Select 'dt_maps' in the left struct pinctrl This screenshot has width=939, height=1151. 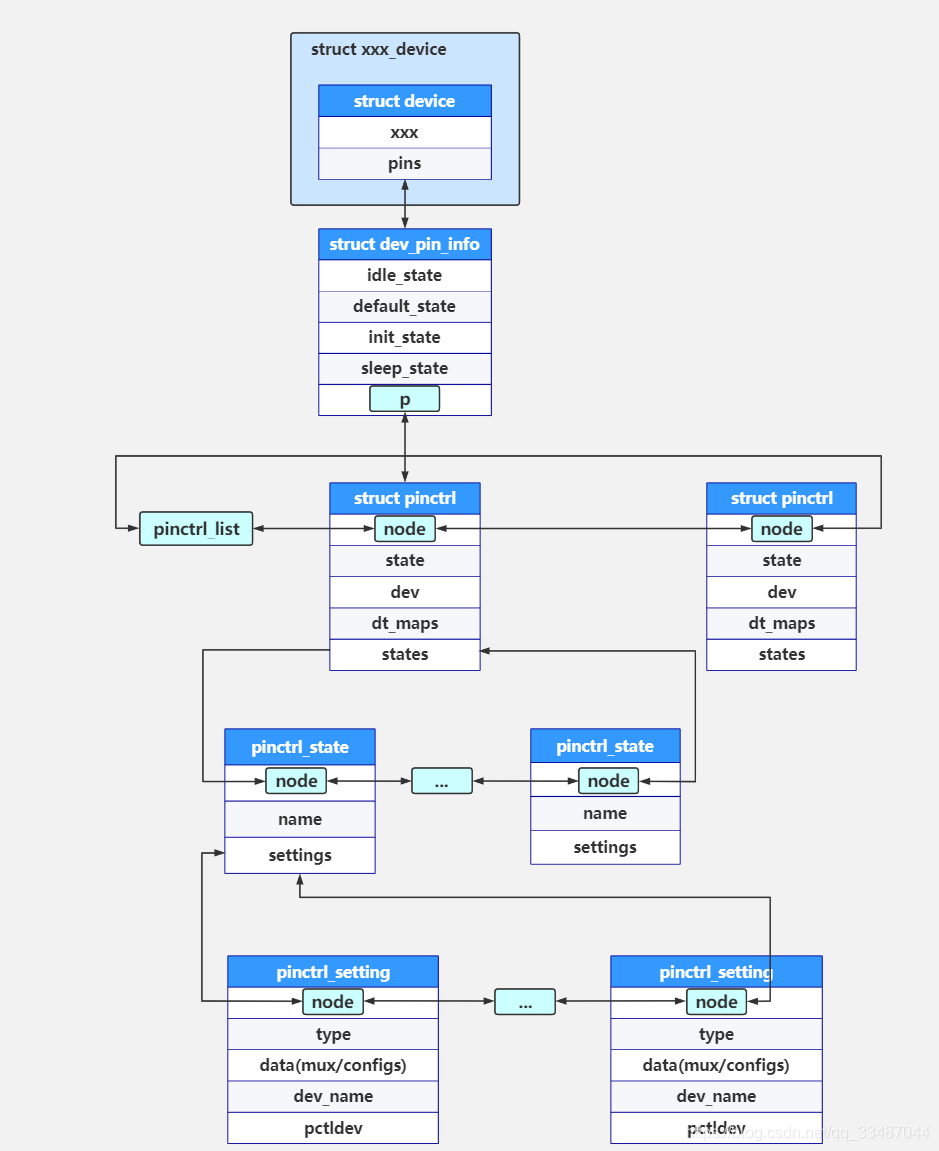tap(405, 624)
